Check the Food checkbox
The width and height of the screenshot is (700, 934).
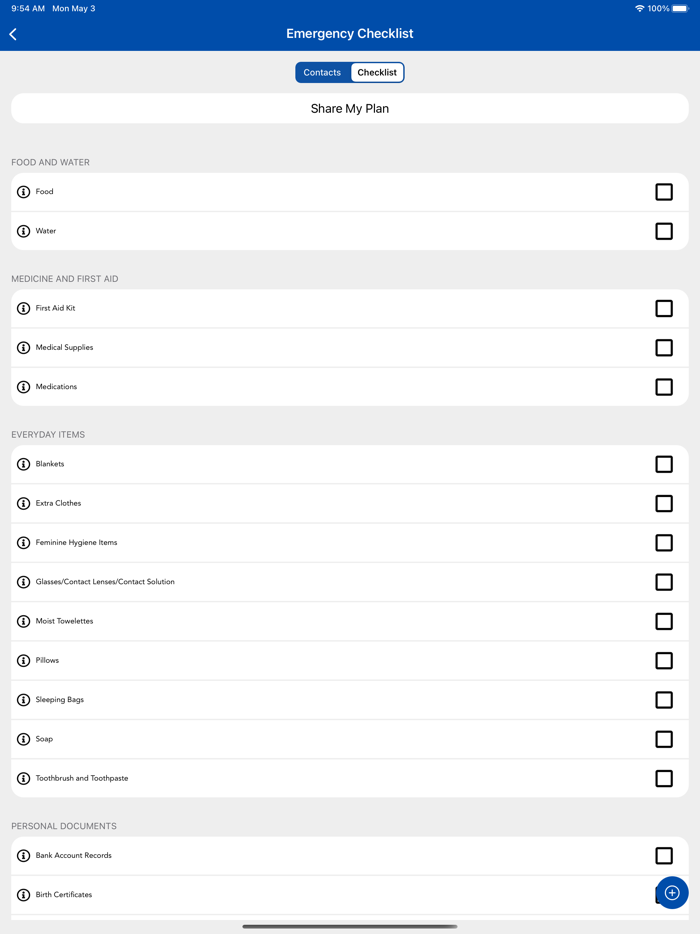pos(664,192)
